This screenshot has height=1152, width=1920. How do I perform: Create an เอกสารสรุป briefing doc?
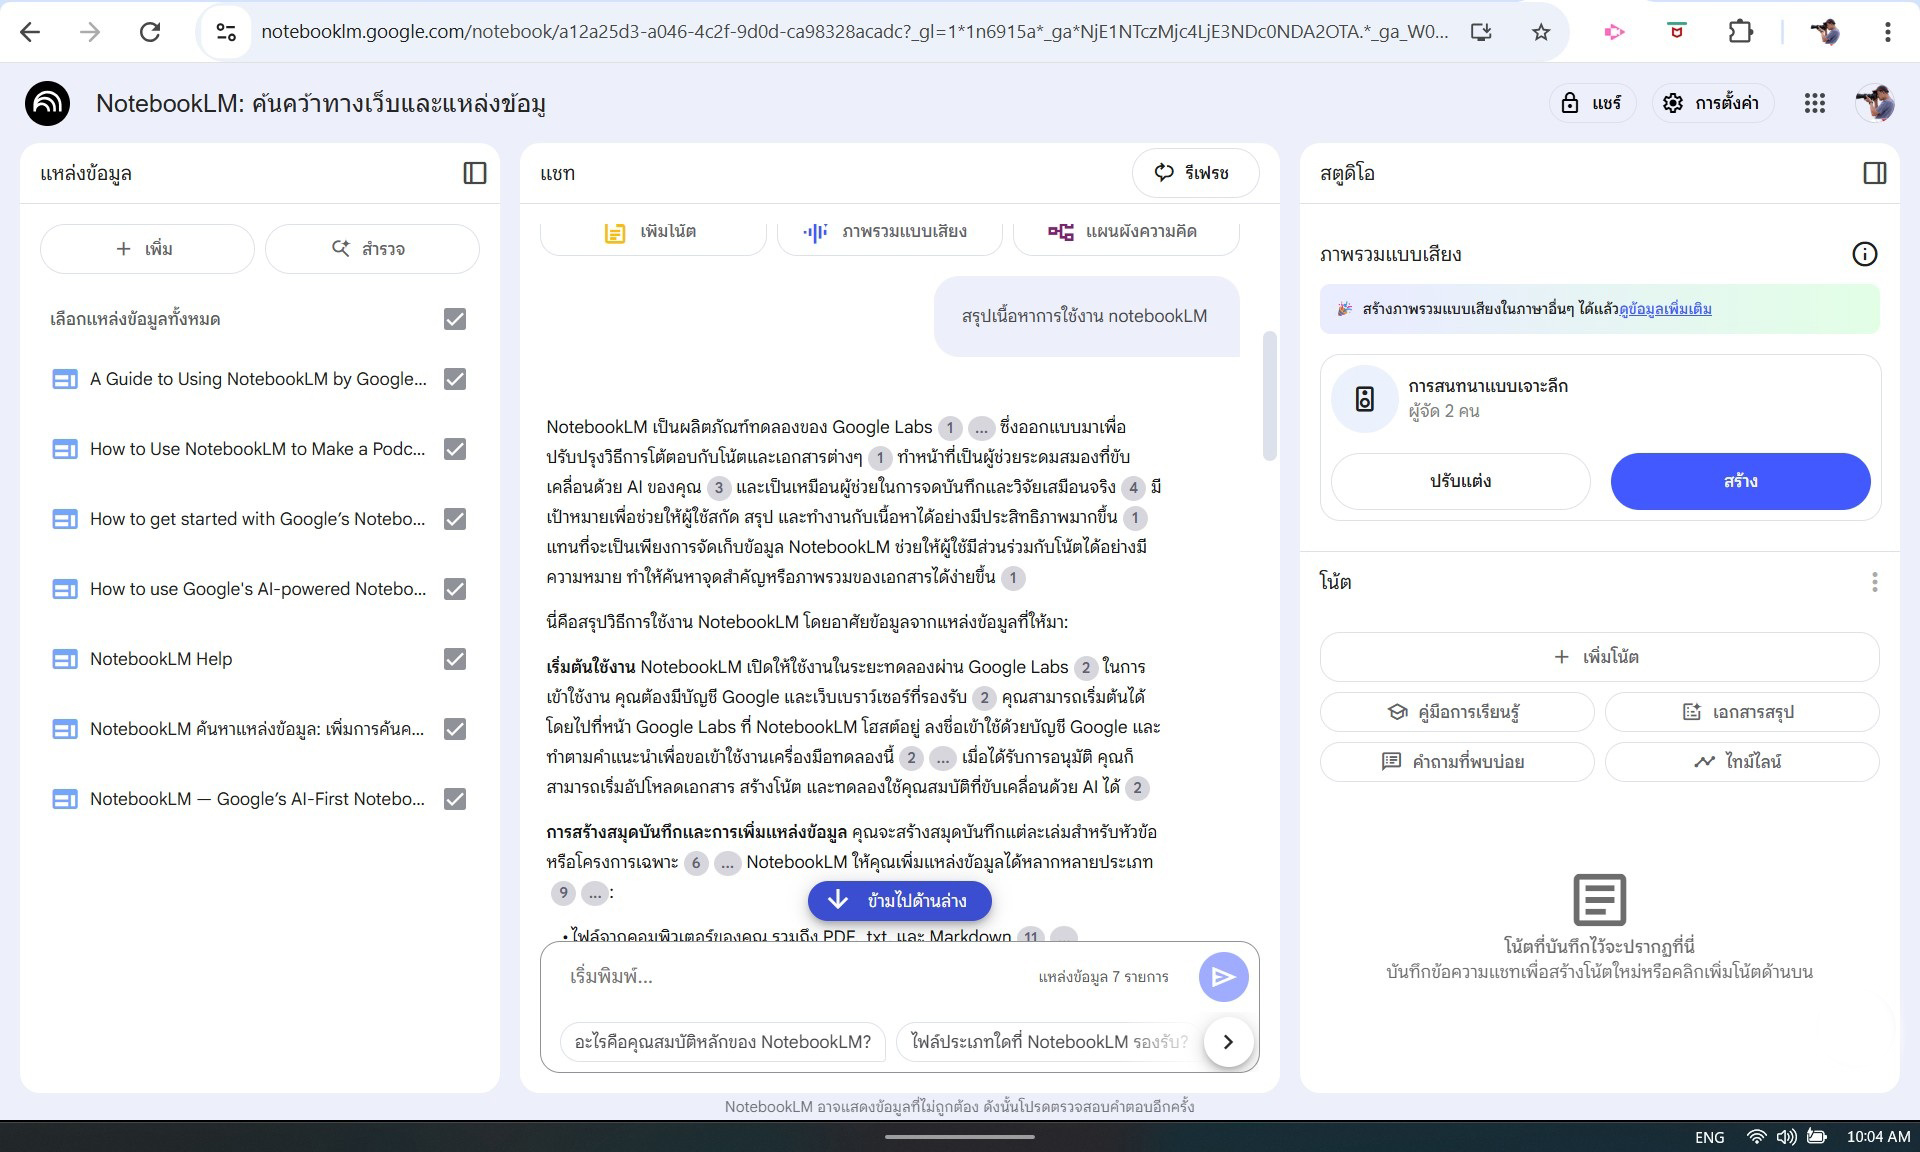[1742, 712]
